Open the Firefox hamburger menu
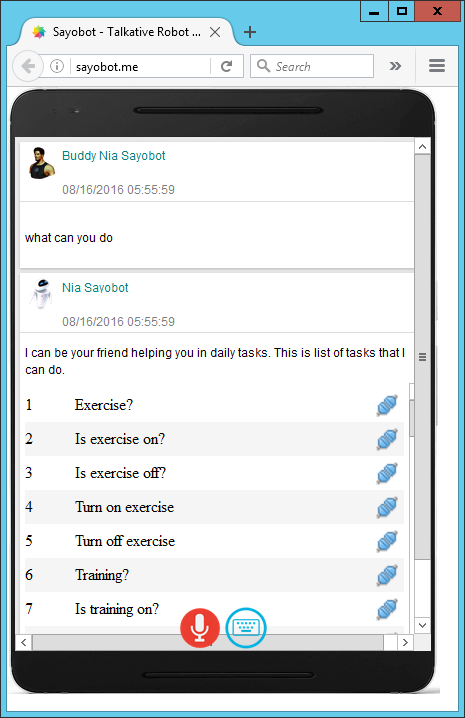The width and height of the screenshot is (465, 718). pos(437,66)
